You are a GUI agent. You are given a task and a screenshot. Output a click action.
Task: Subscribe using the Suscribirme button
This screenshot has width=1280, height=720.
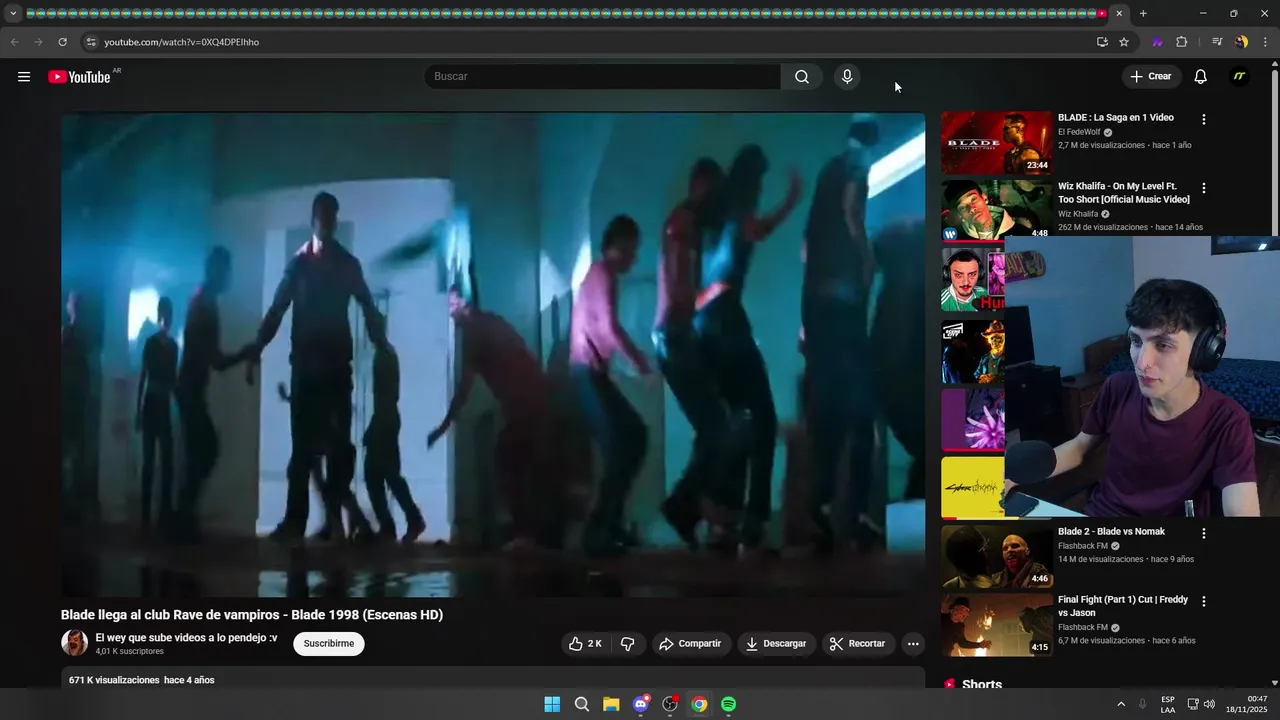(329, 644)
